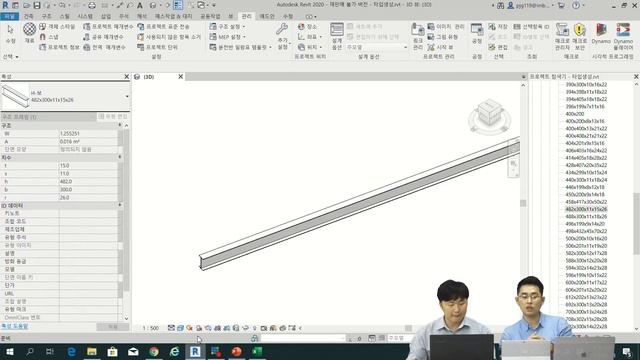Open Manage Images (이미지 관리)

(446, 27)
